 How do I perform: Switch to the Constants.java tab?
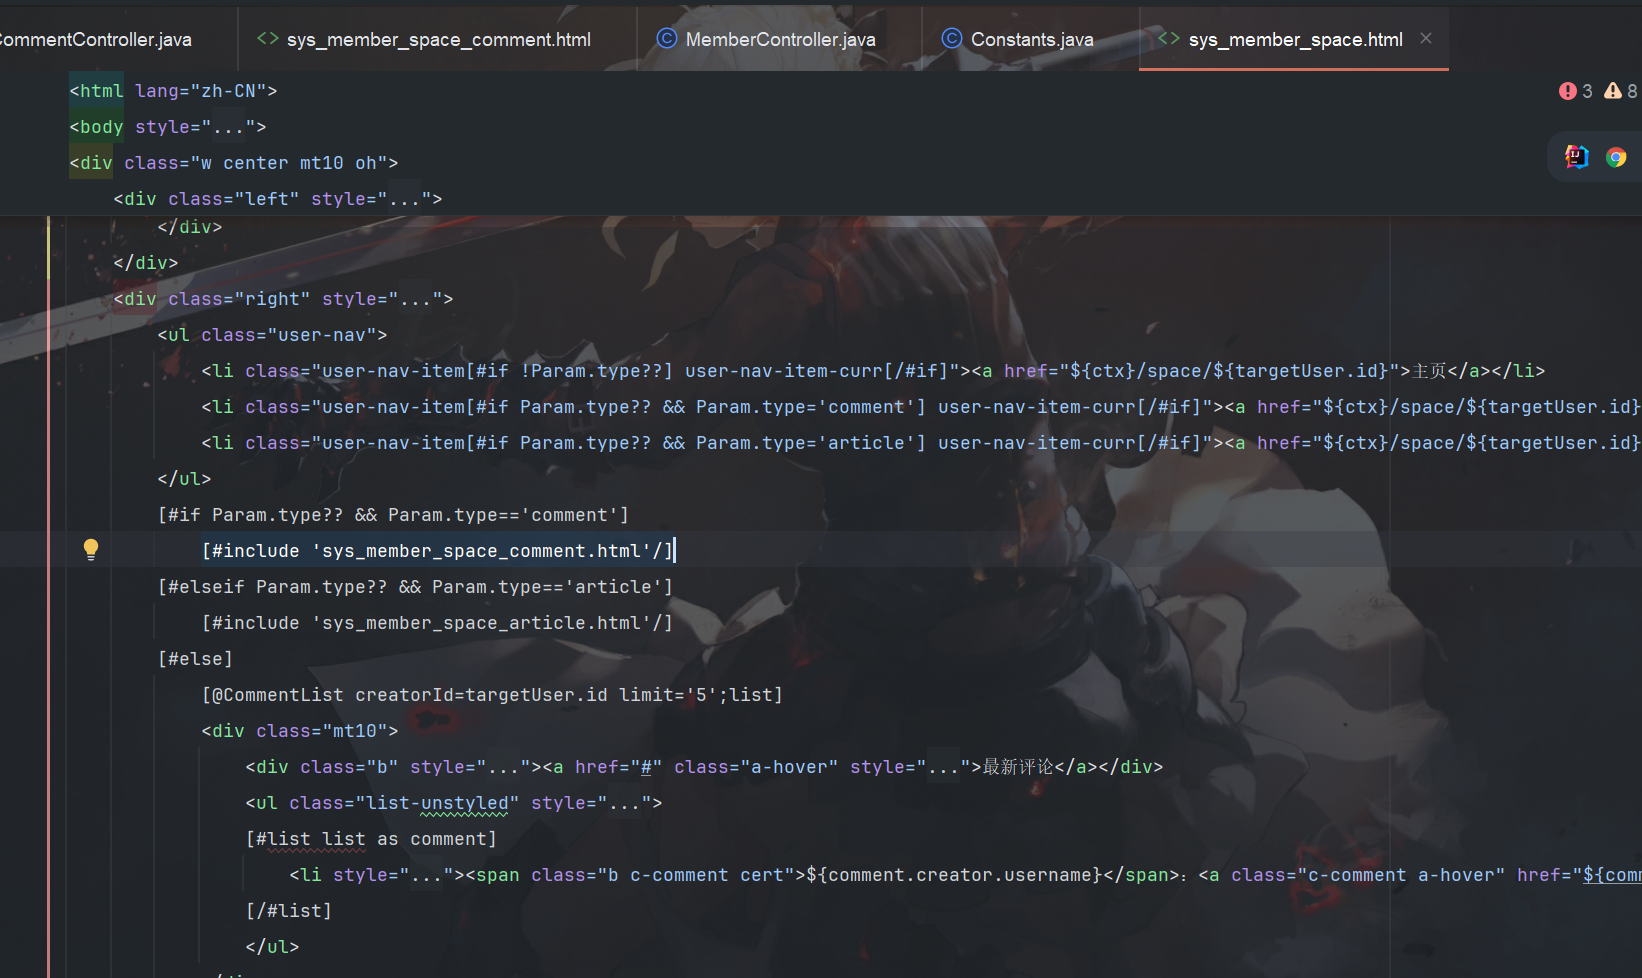point(1031,40)
